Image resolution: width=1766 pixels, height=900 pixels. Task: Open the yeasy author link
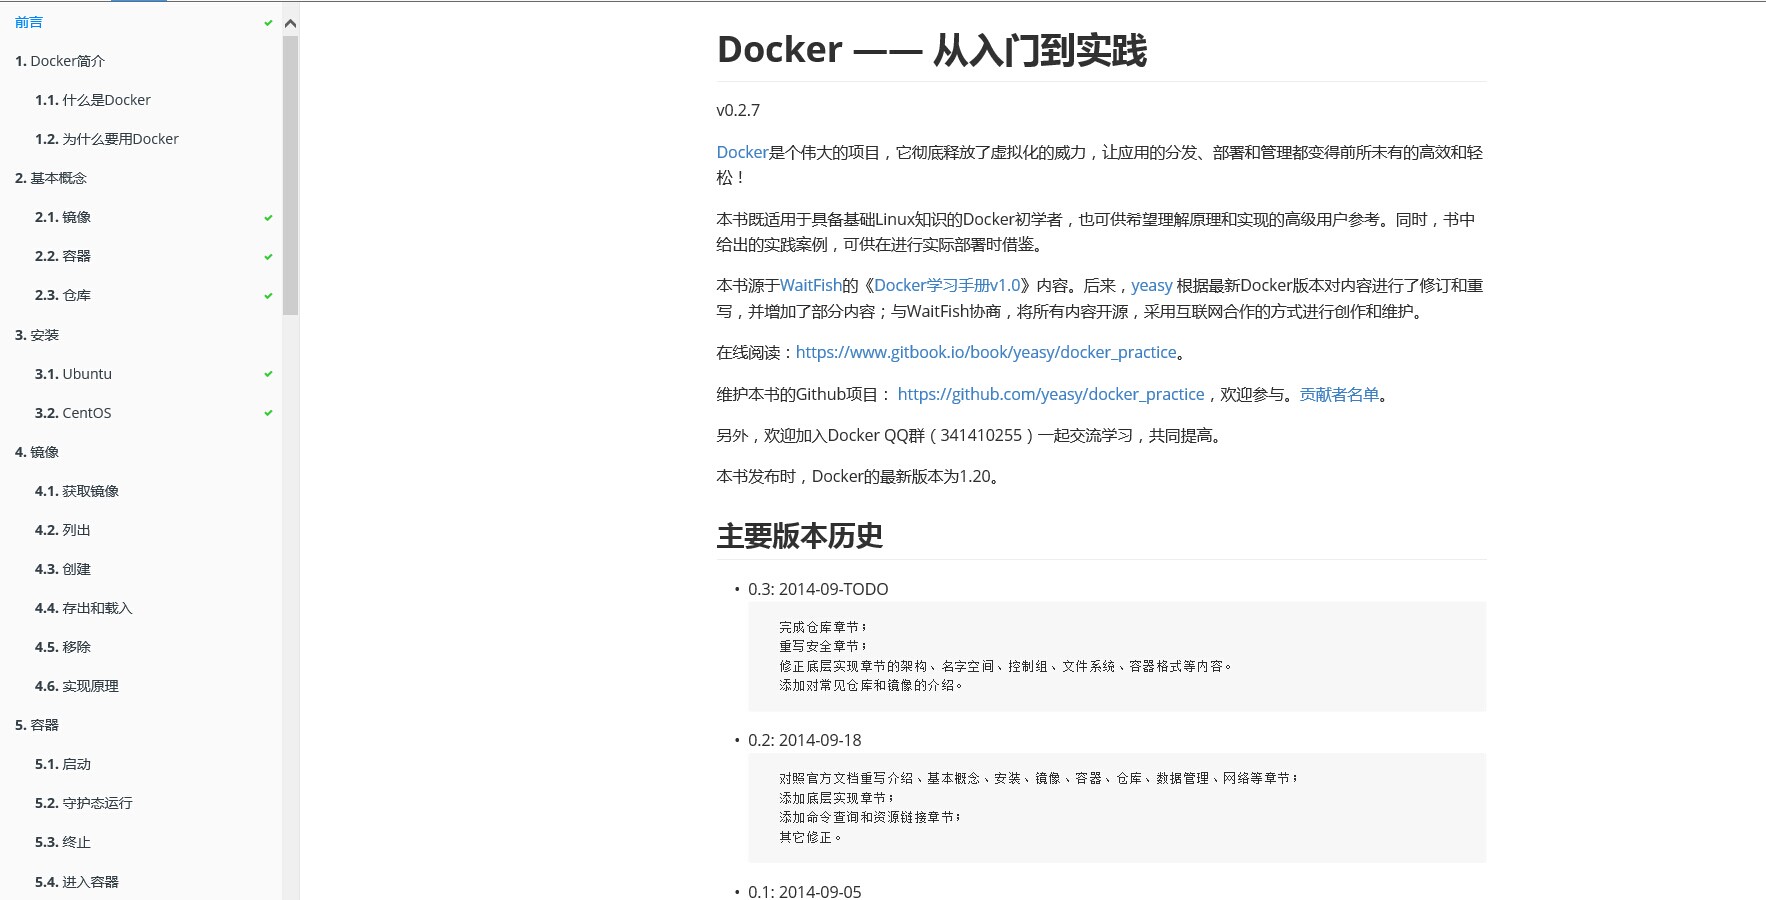tap(1152, 285)
